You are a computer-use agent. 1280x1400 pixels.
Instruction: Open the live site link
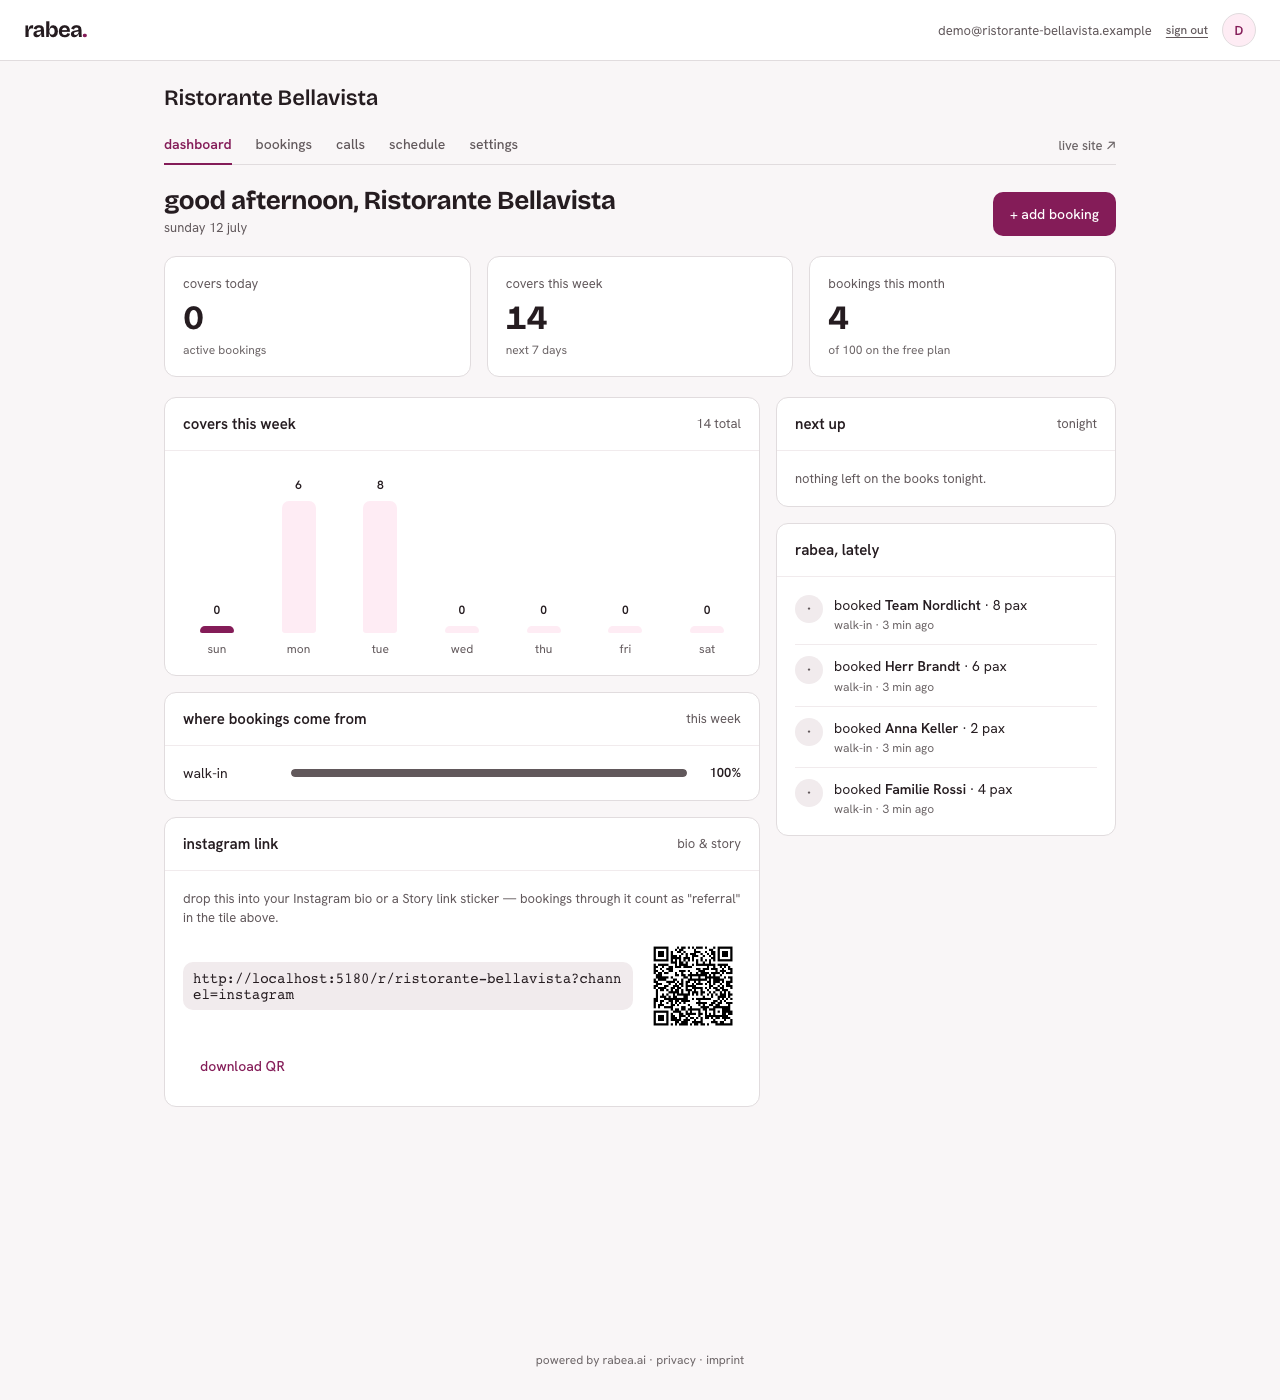1087,145
